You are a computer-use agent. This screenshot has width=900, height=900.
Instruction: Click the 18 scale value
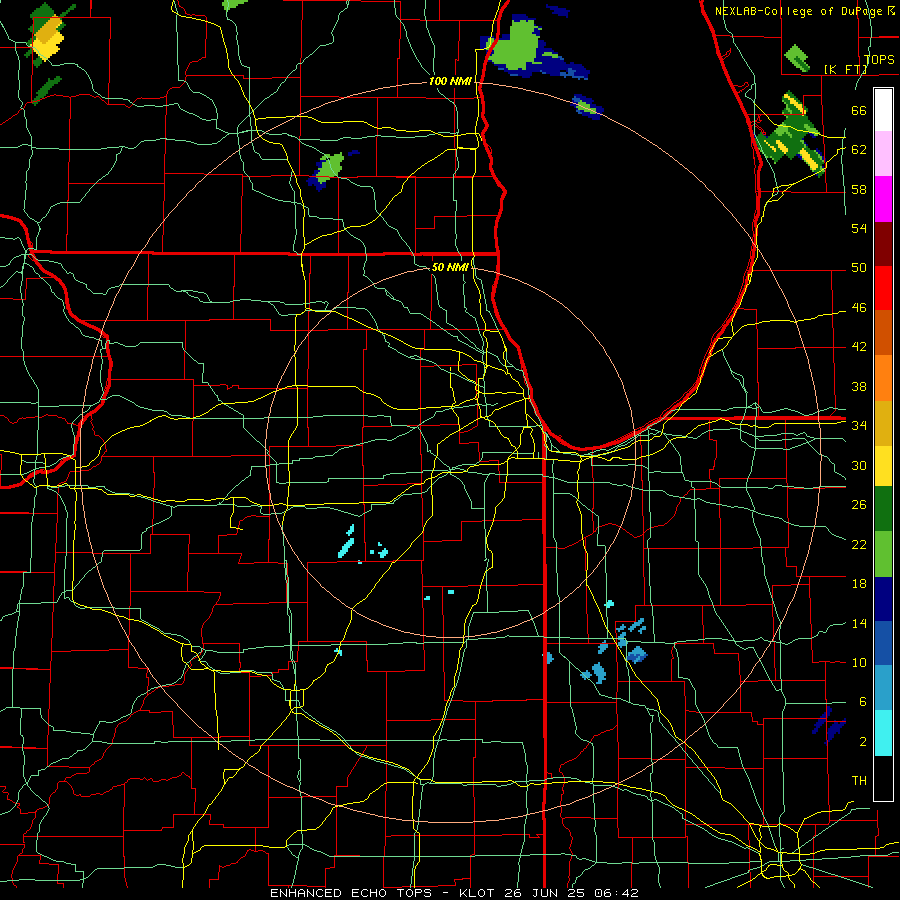tap(859, 584)
